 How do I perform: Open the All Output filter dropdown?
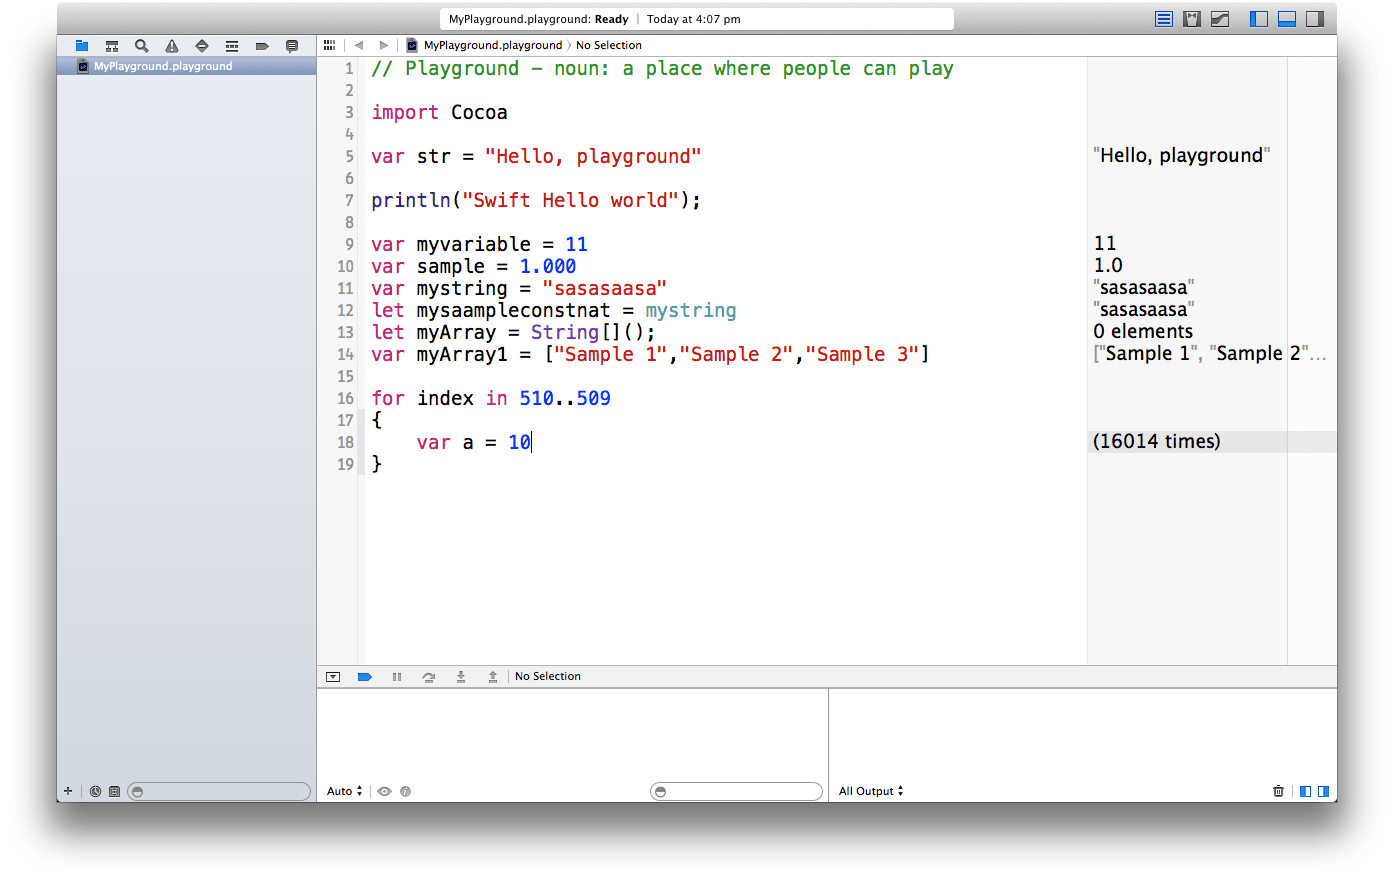coord(869,791)
